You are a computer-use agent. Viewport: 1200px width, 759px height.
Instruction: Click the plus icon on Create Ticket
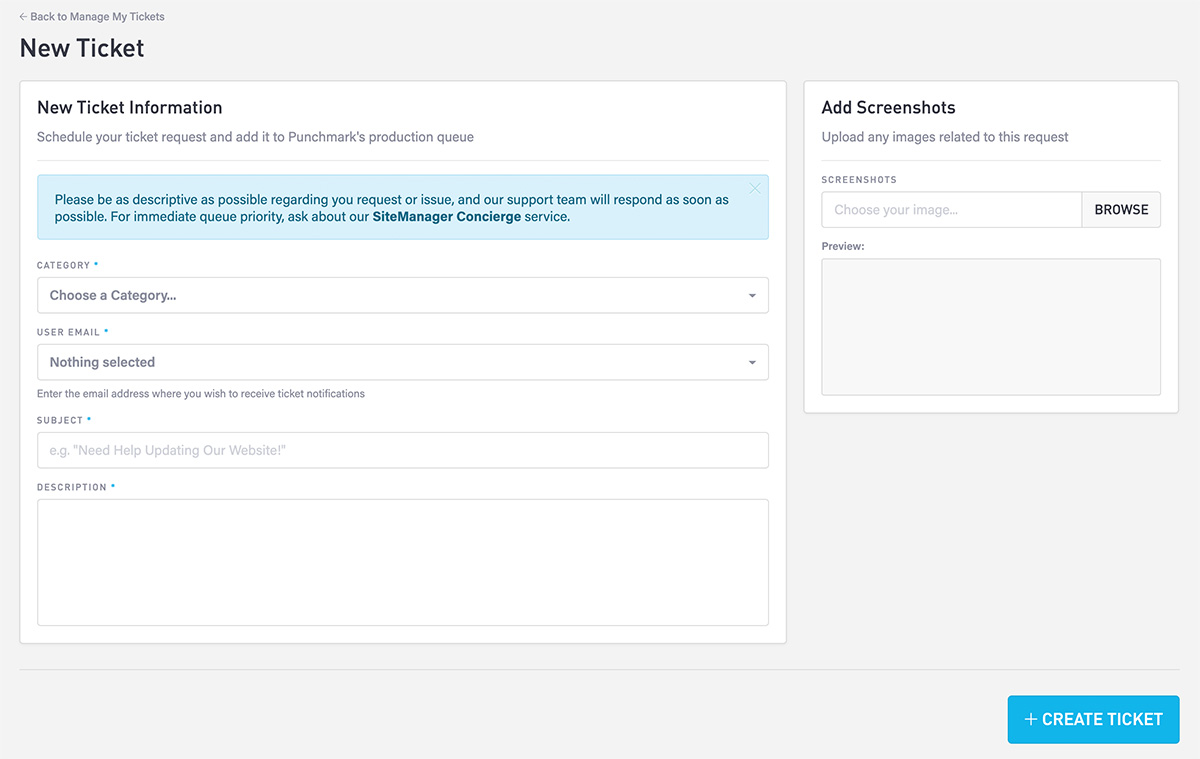[1030, 719]
